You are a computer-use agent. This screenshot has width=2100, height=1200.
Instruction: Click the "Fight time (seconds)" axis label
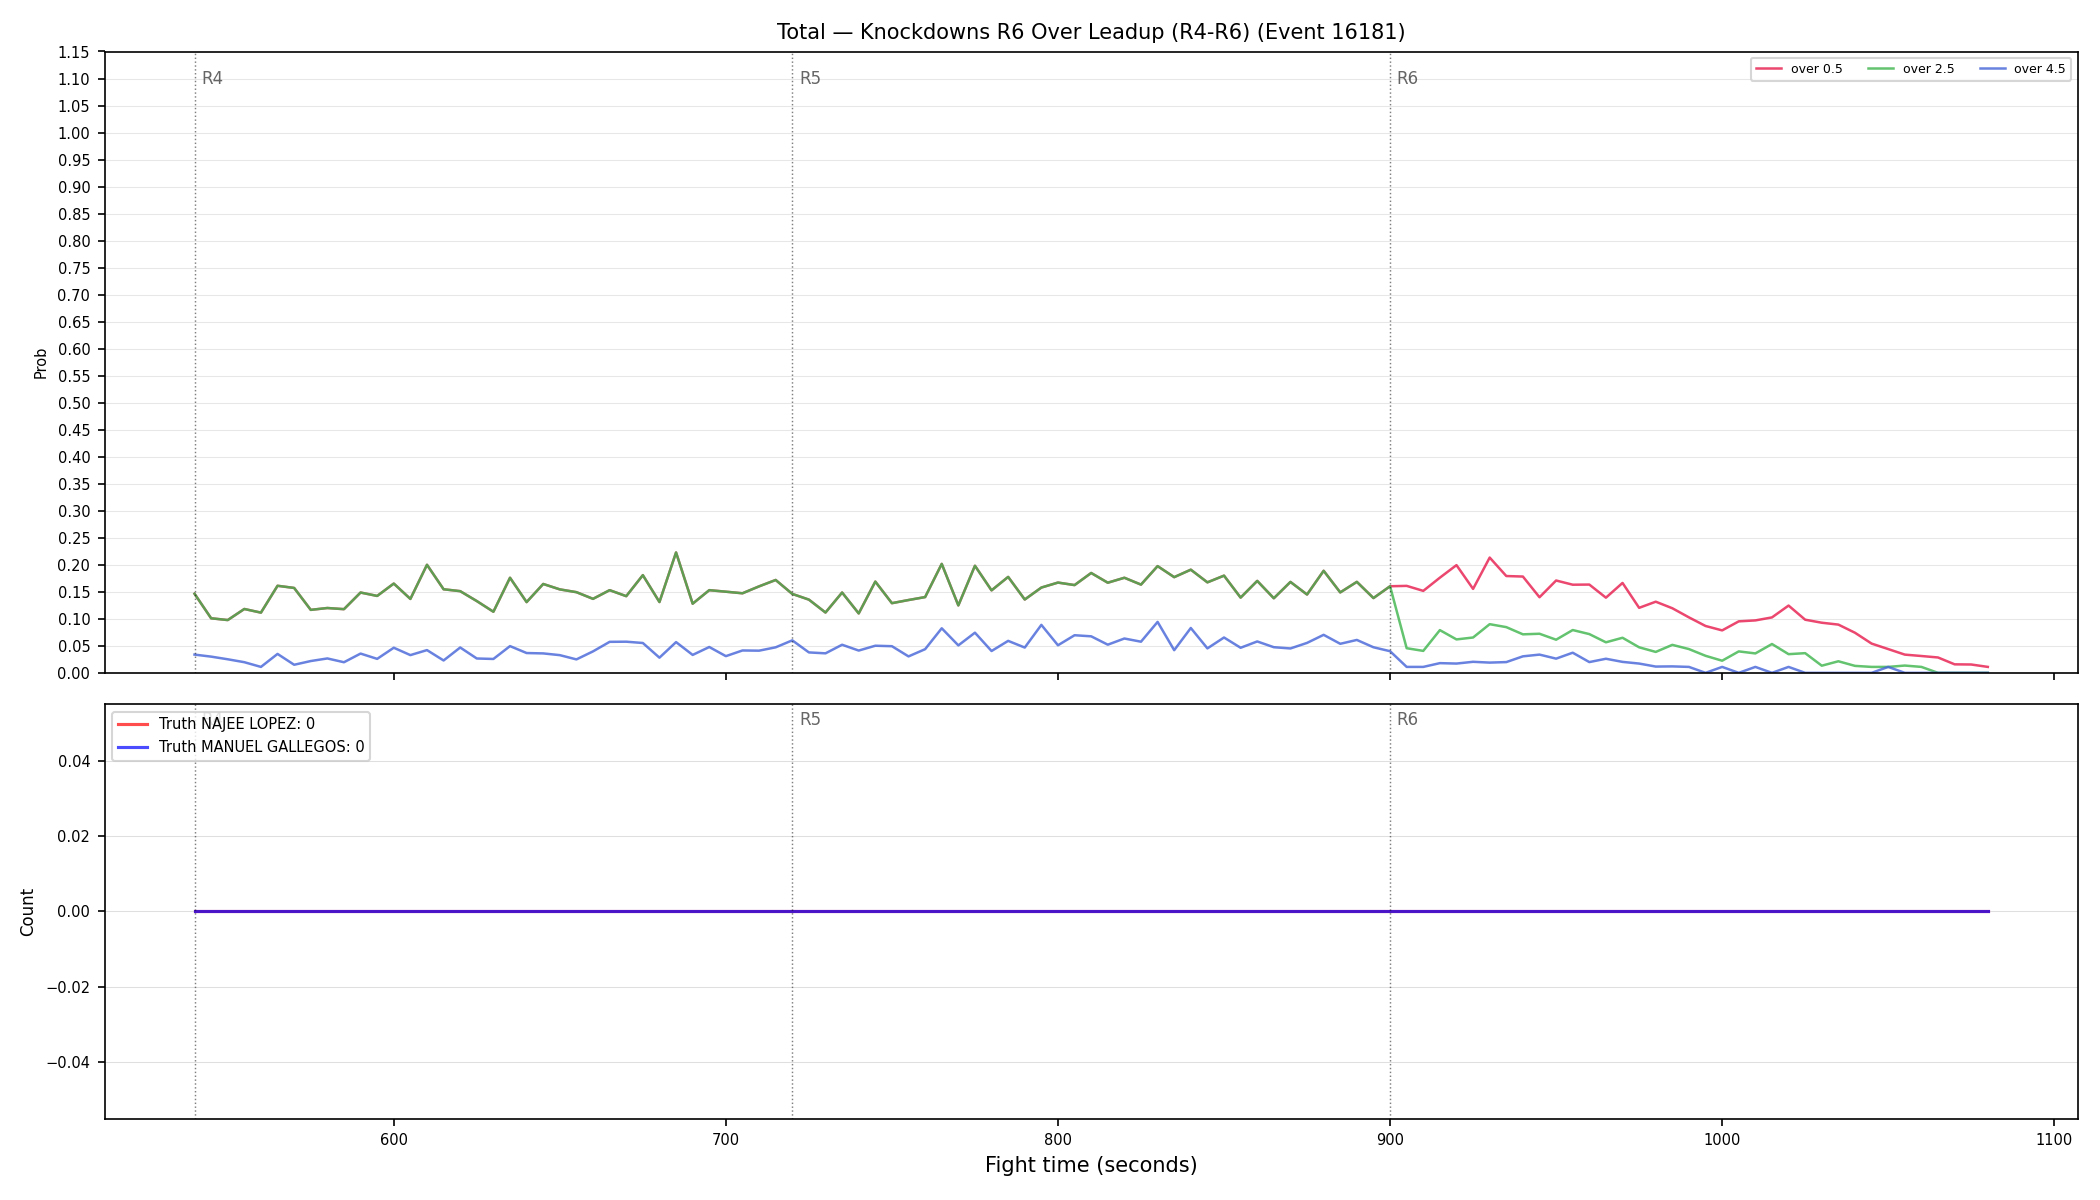1091,1165
